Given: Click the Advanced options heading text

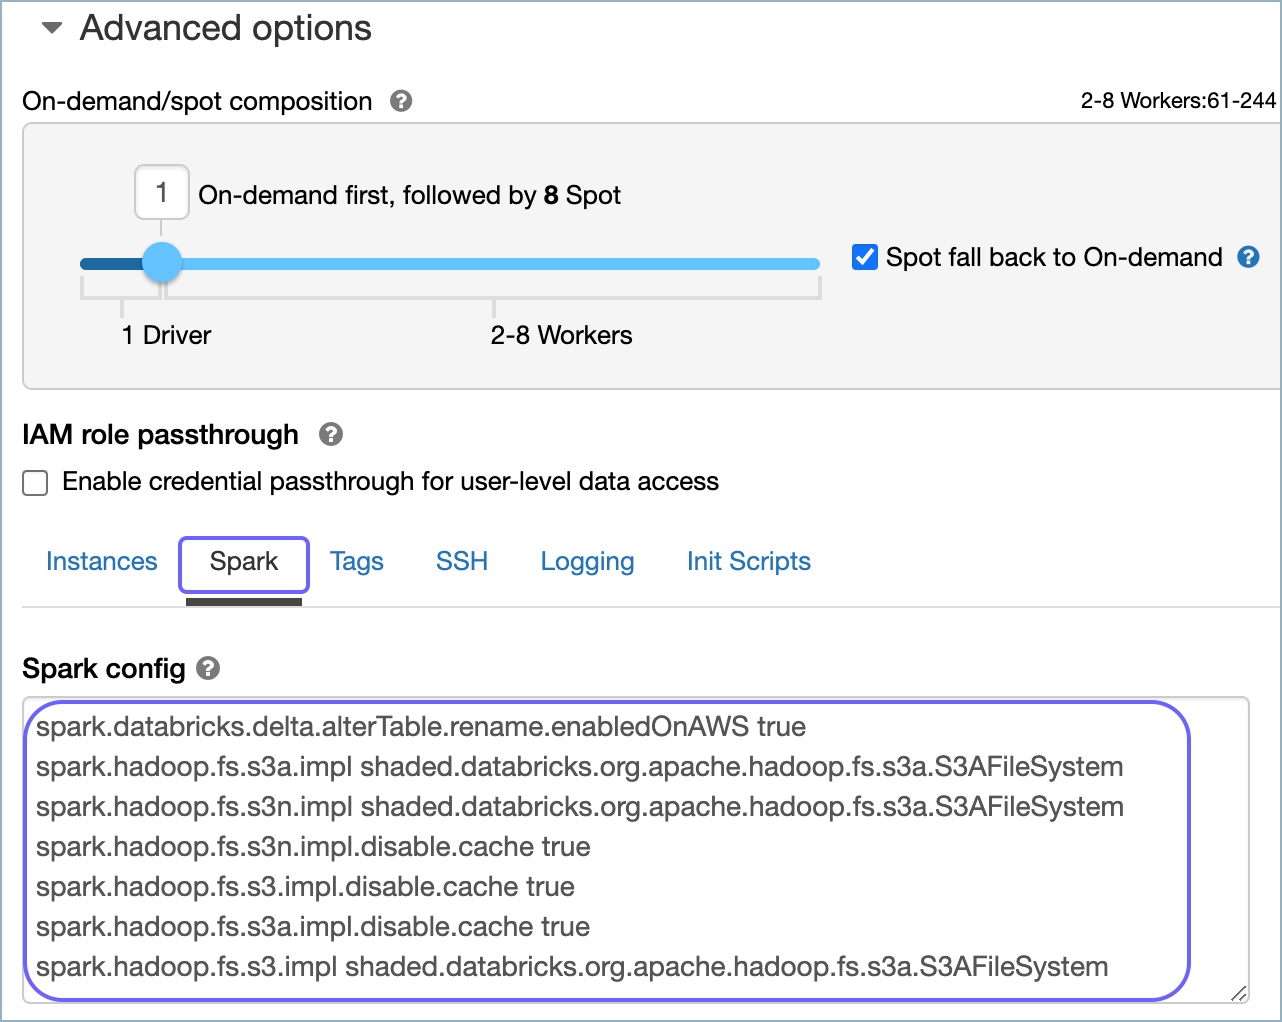Looking at the screenshot, I should [x=226, y=29].
